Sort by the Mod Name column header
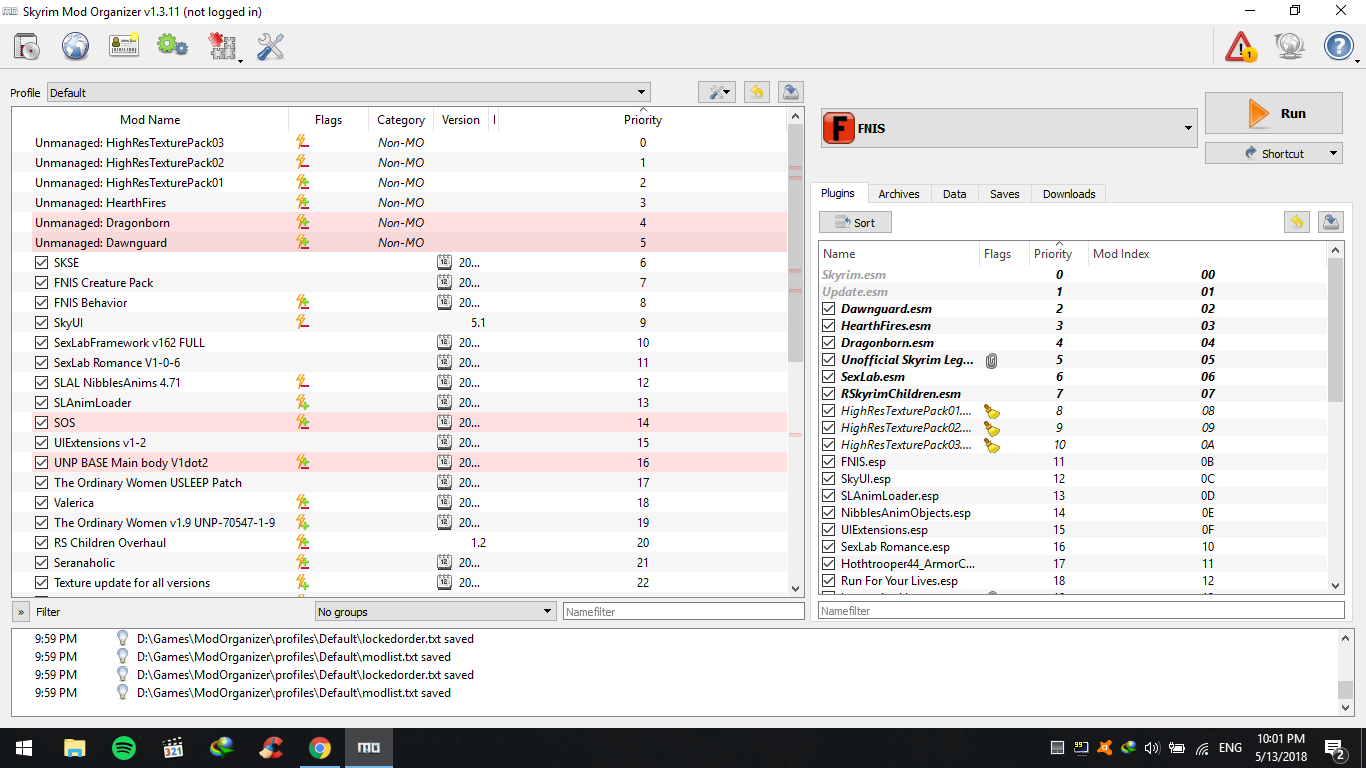Image resolution: width=1366 pixels, height=768 pixels. pyautogui.click(x=150, y=120)
